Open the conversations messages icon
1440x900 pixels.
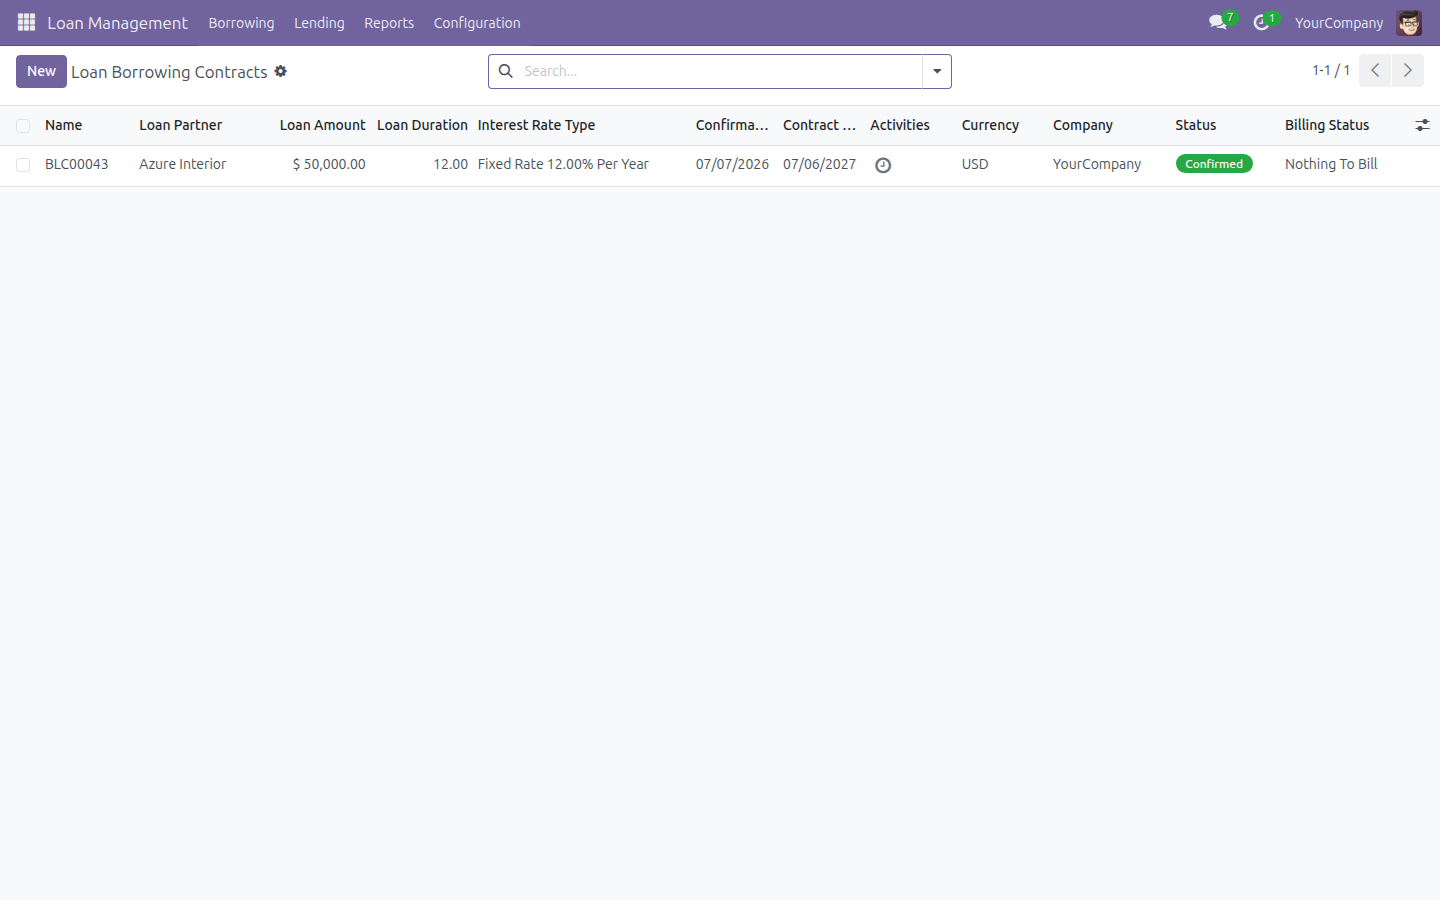[x=1218, y=22]
